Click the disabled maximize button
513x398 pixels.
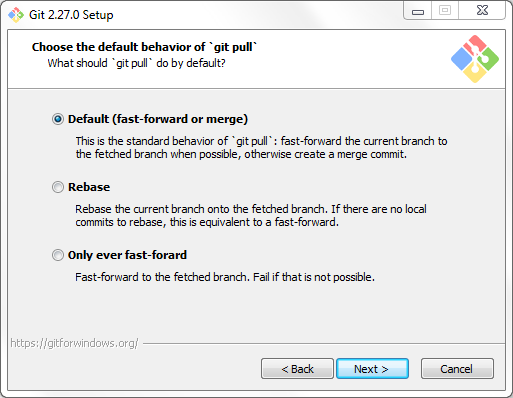pos(445,11)
